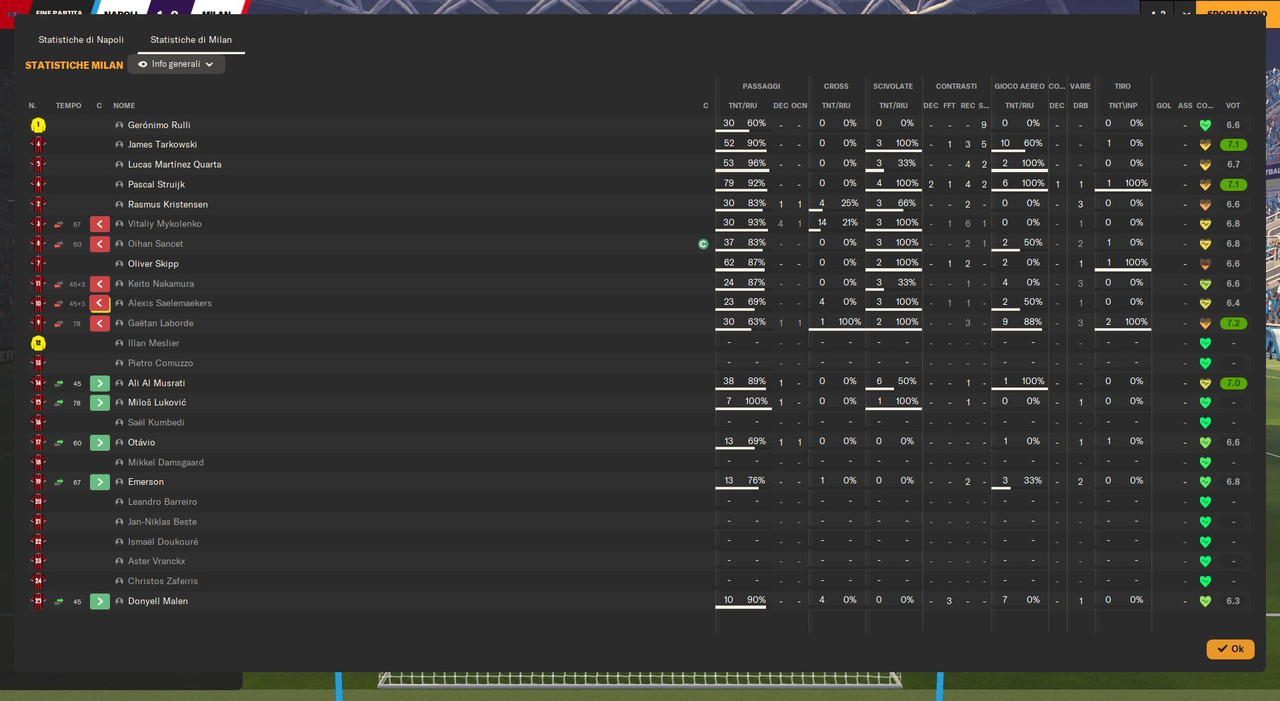Click the STATISTICHE MILAN heading
Image resolution: width=1280 pixels, height=701 pixels.
(x=74, y=65)
